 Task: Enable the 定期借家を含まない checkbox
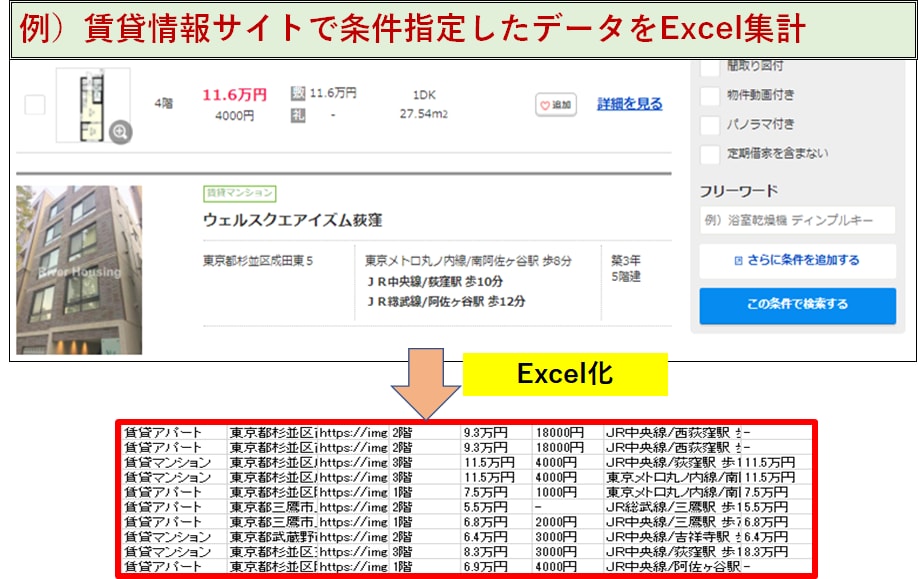coord(710,155)
